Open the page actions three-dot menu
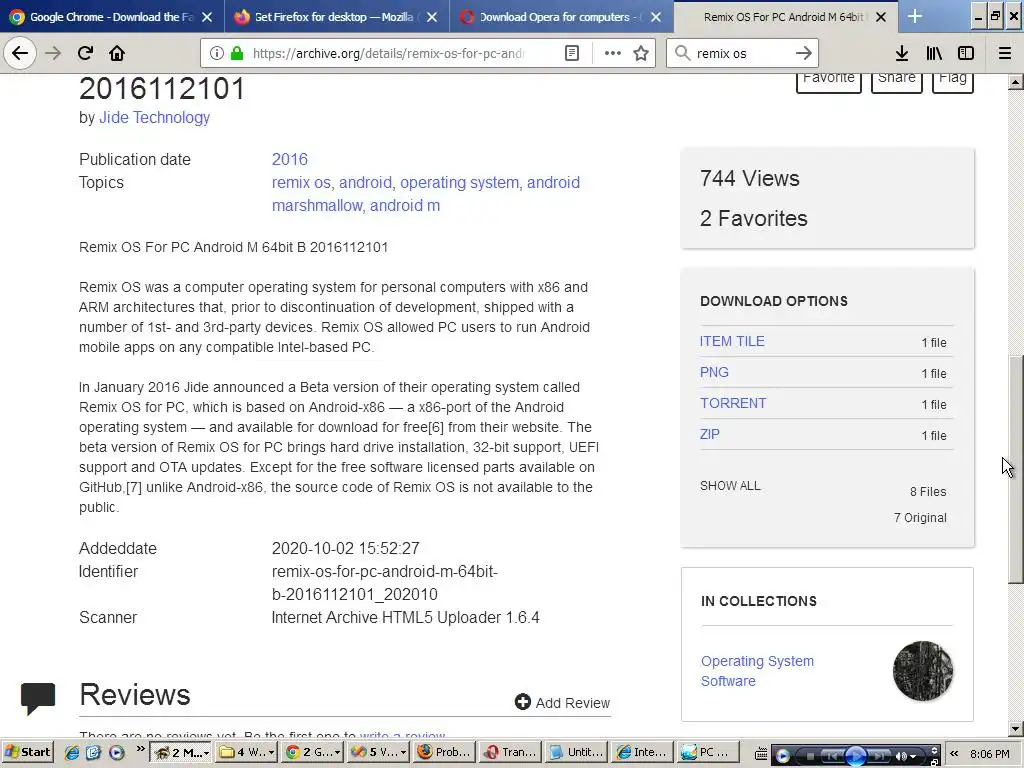 click(612, 54)
